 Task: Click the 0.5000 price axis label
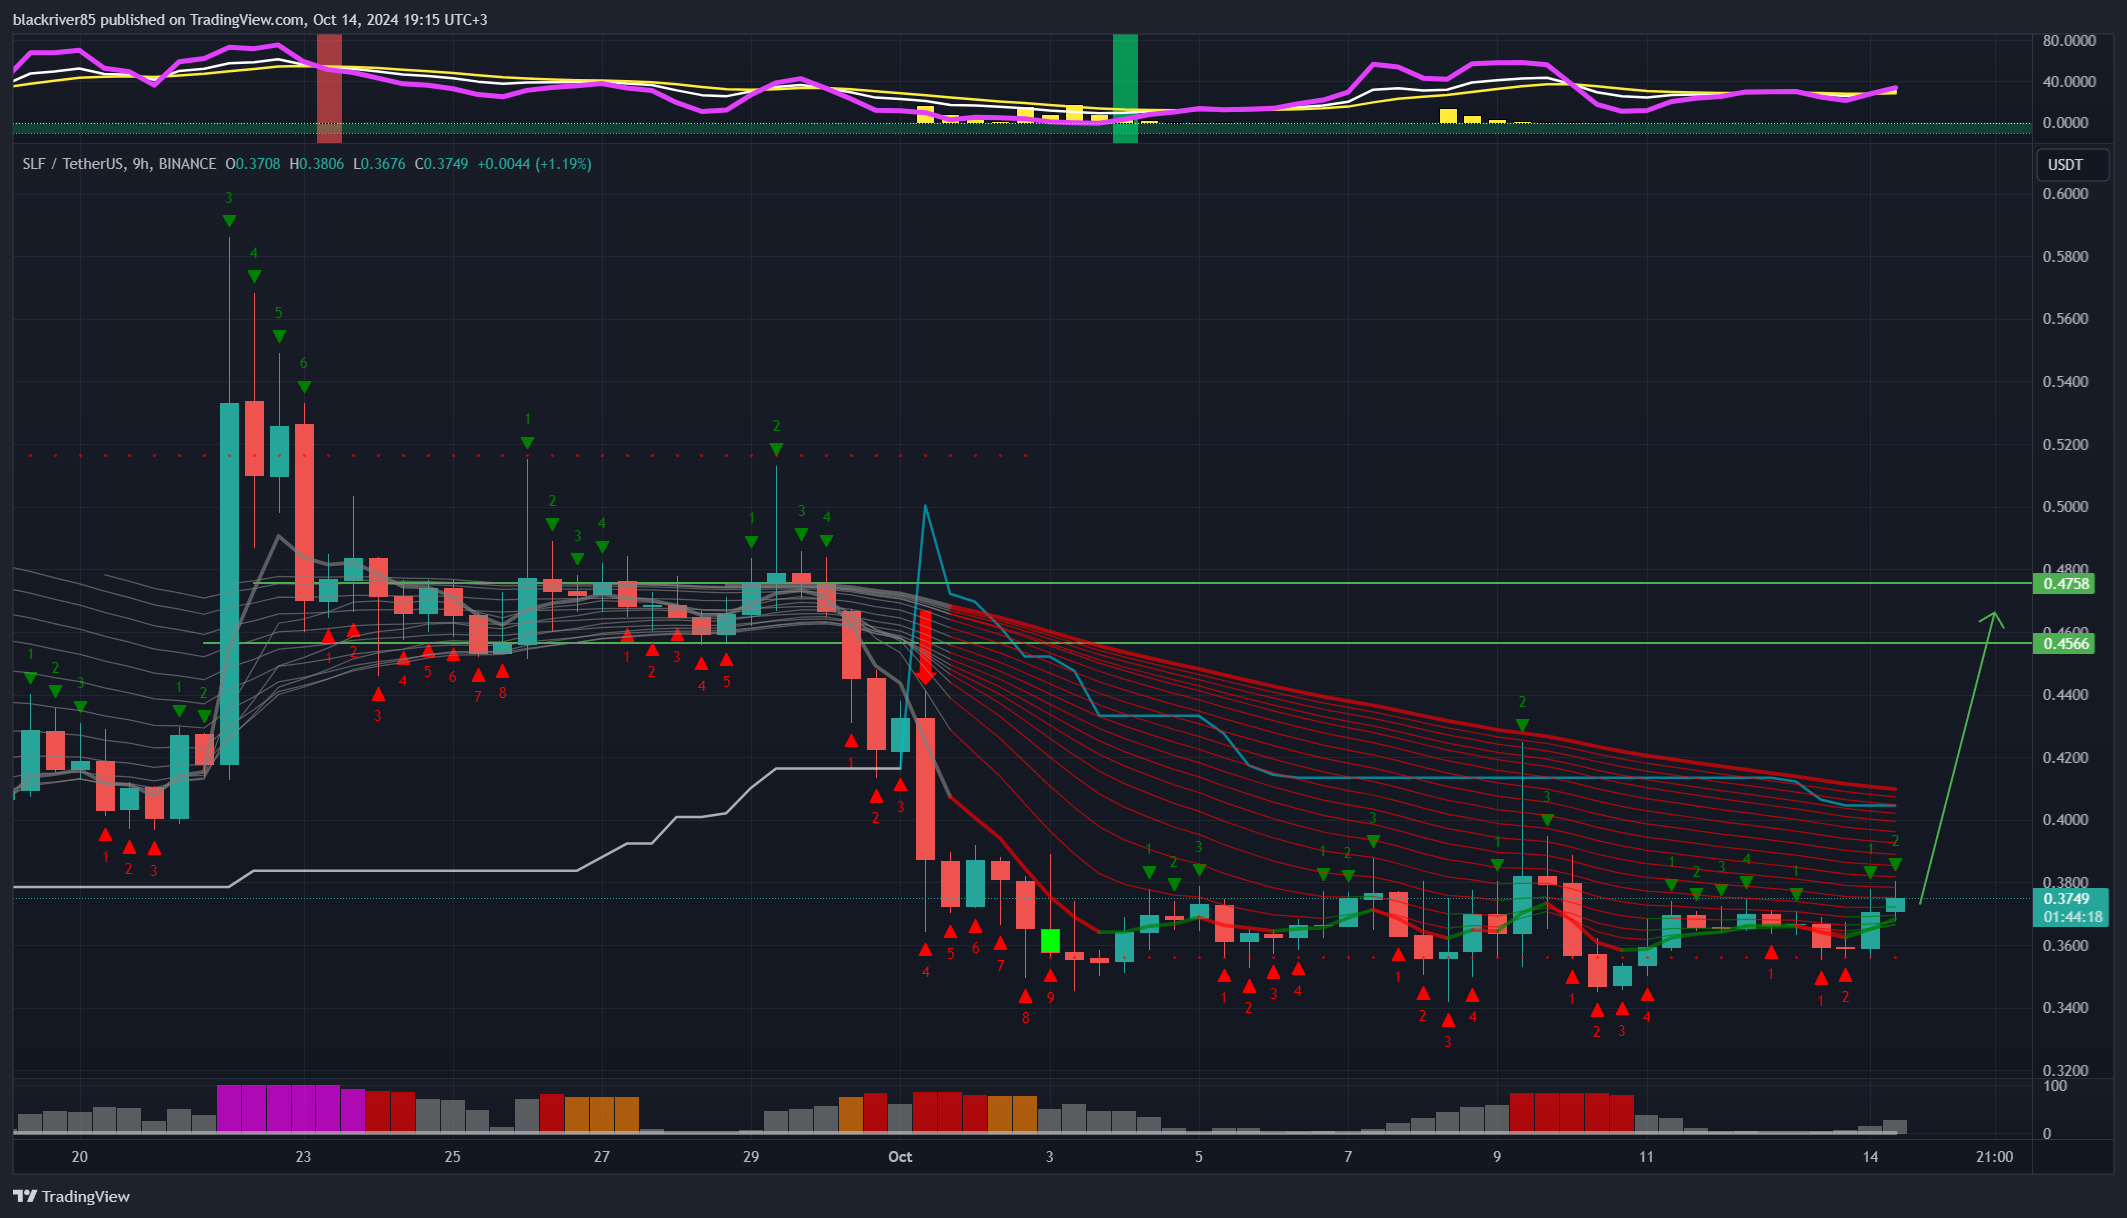pos(2065,507)
